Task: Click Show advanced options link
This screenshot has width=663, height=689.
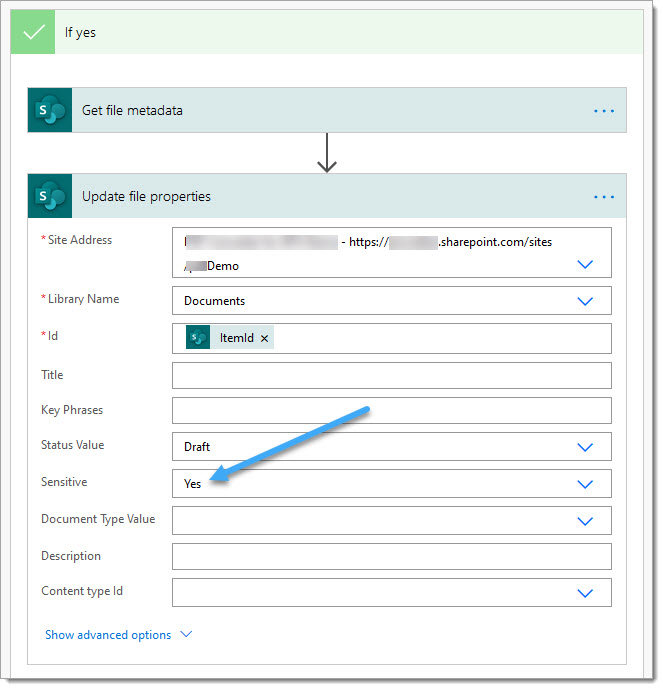Action: pyautogui.click(x=108, y=635)
